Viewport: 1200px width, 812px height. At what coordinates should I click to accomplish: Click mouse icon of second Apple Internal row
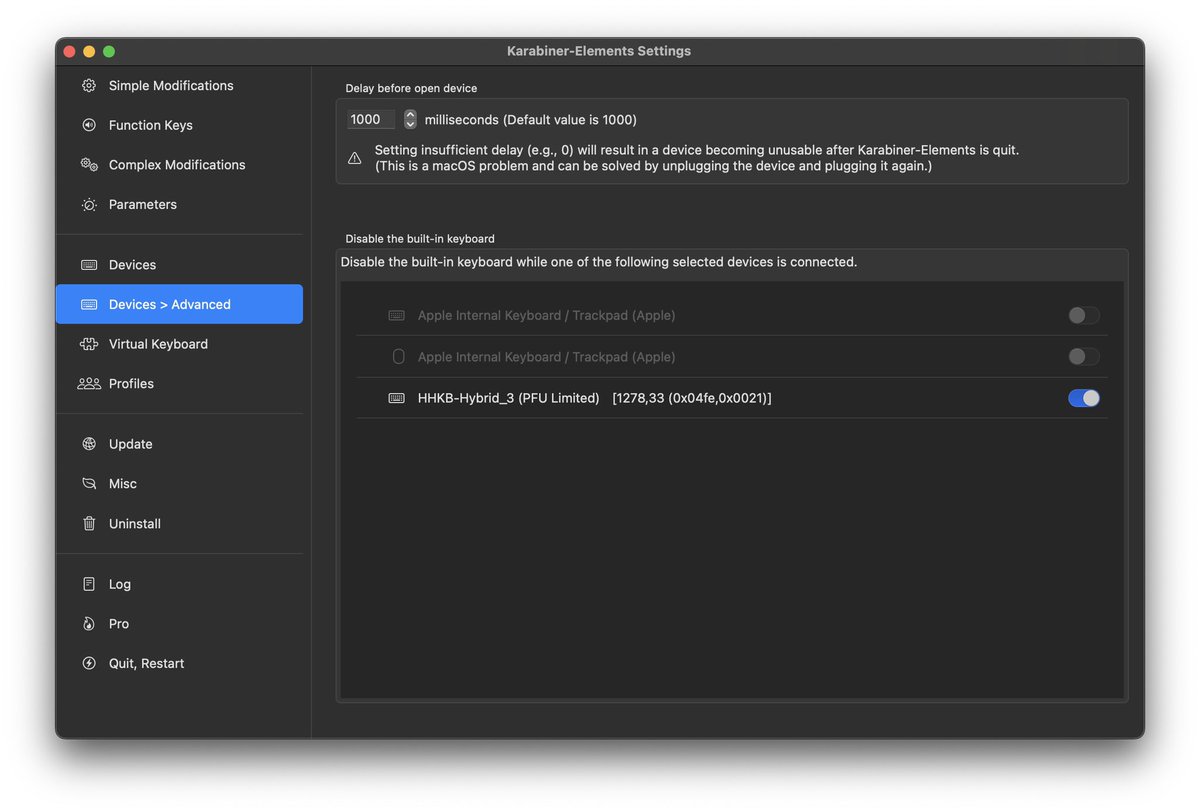pos(398,357)
